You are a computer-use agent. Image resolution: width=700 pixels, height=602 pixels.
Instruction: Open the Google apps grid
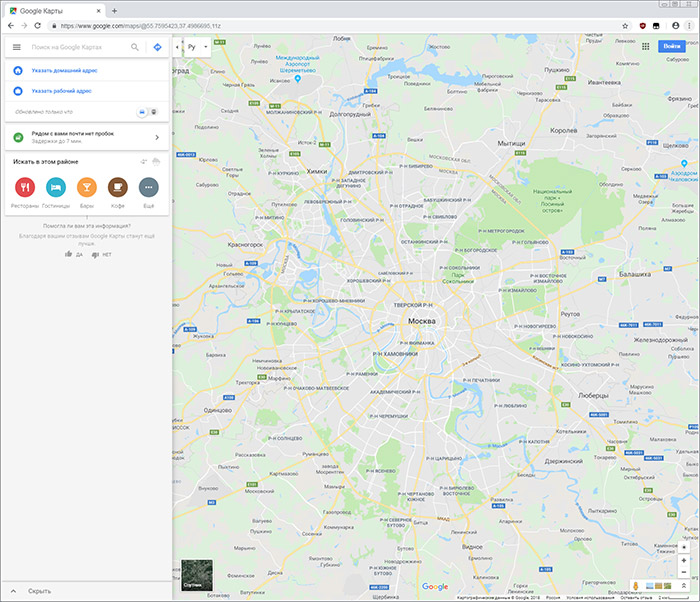pyautogui.click(x=646, y=46)
